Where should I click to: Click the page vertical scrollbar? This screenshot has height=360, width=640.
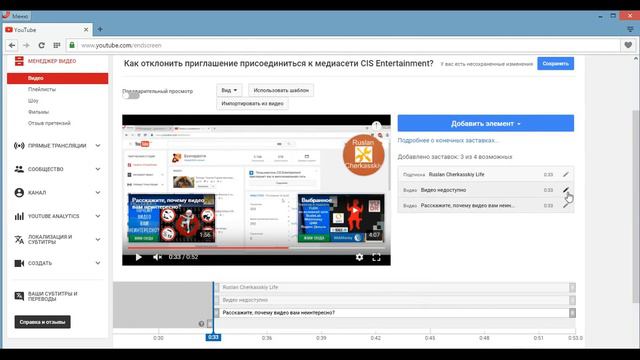click(x=636, y=206)
